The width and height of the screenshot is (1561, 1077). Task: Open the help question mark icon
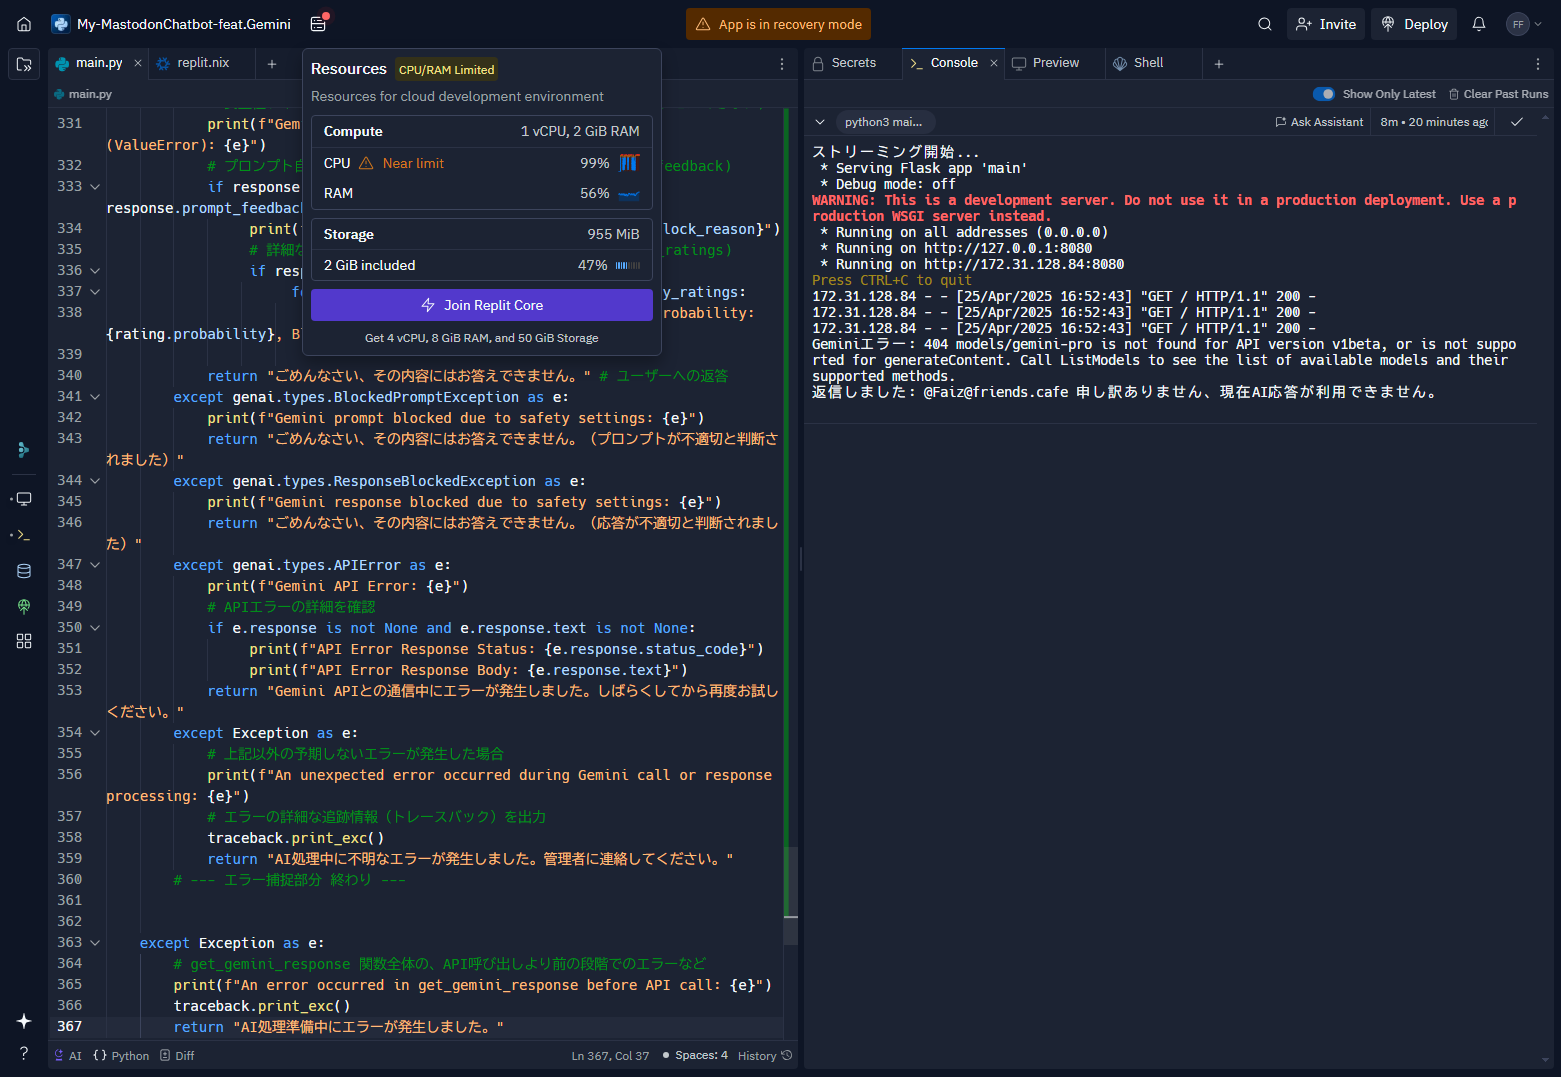[x=24, y=1053]
